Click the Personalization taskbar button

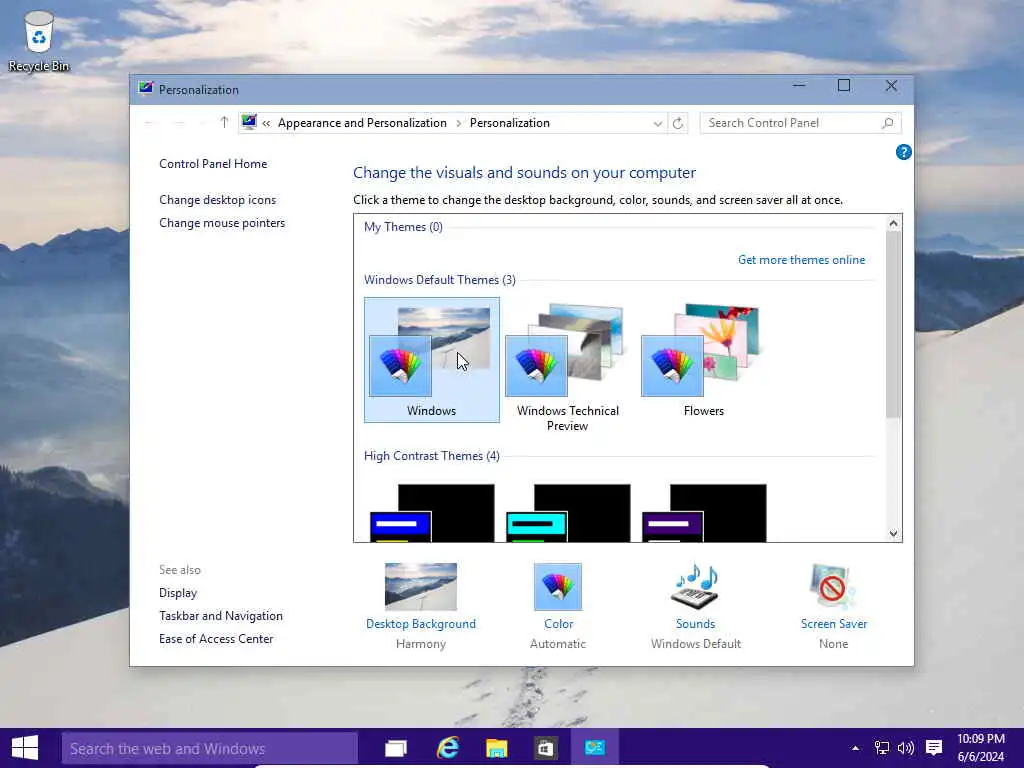pyautogui.click(x=594, y=748)
